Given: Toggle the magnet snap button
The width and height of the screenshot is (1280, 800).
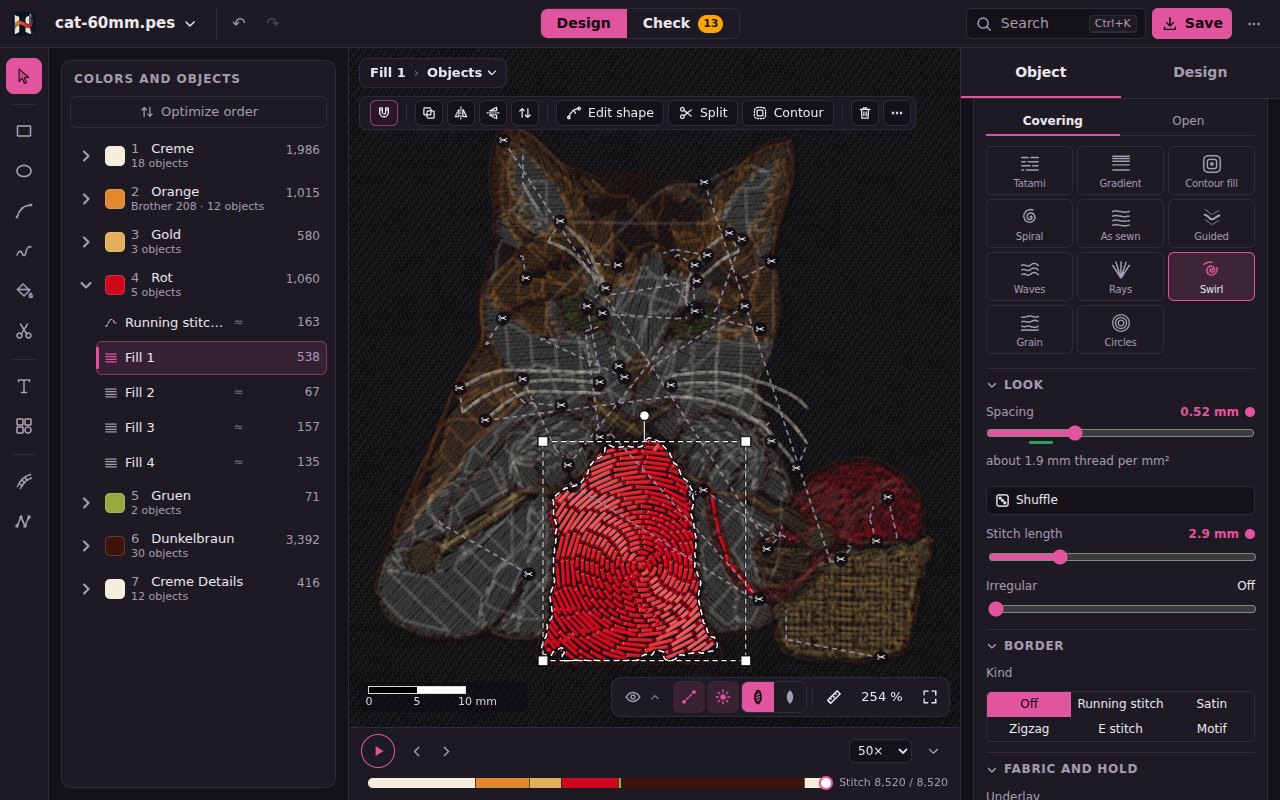Looking at the screenshot, I should point(384,113).
